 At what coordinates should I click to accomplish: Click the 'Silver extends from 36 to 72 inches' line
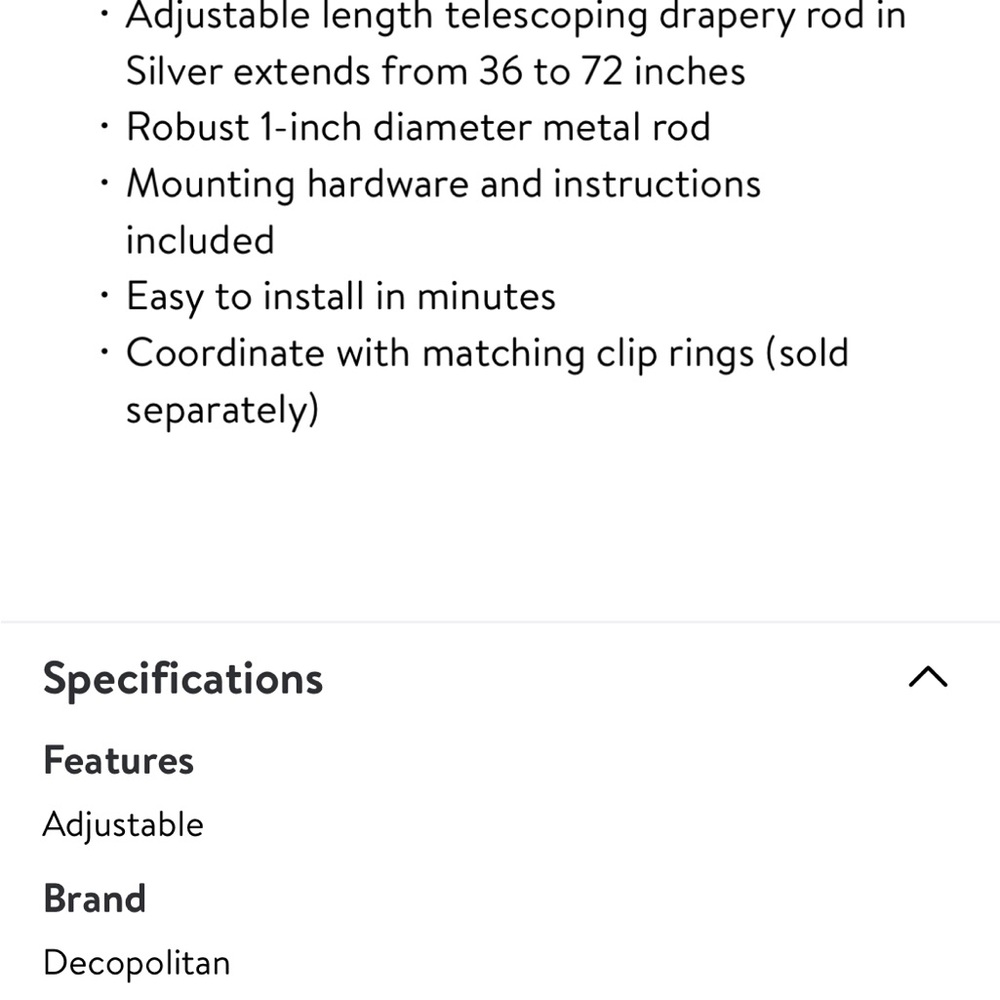[x=436, y=71]
